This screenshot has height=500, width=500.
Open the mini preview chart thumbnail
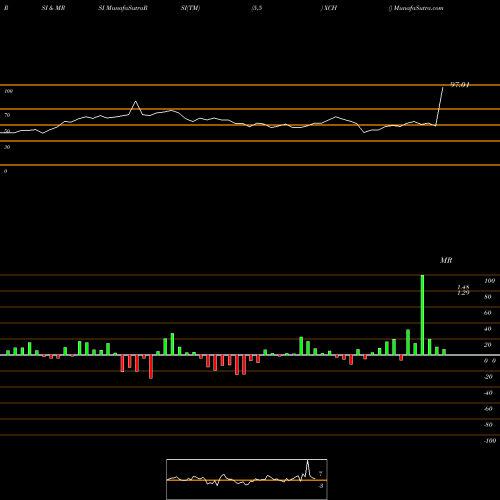[247, 479]
